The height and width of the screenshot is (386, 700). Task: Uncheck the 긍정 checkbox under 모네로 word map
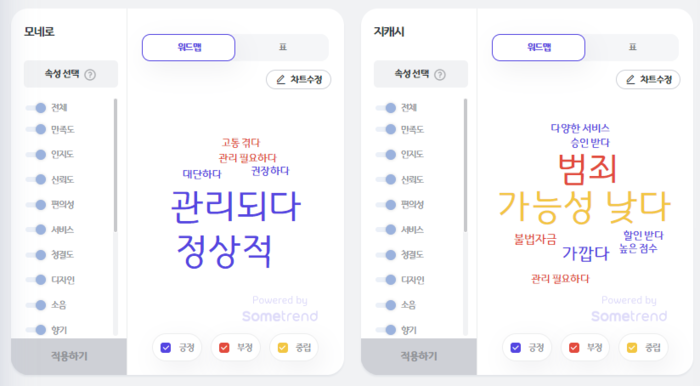coord(166,348)
